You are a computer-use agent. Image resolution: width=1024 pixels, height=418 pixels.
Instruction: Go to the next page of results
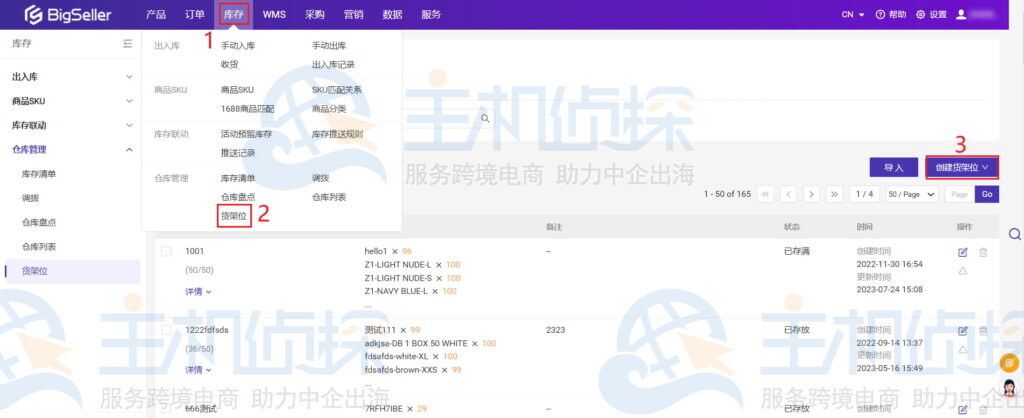pyautogui.click(x=811, y=194)
